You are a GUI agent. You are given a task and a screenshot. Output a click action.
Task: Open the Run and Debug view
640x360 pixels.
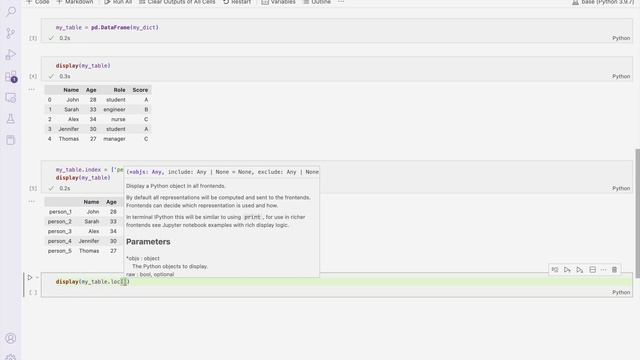11,55
